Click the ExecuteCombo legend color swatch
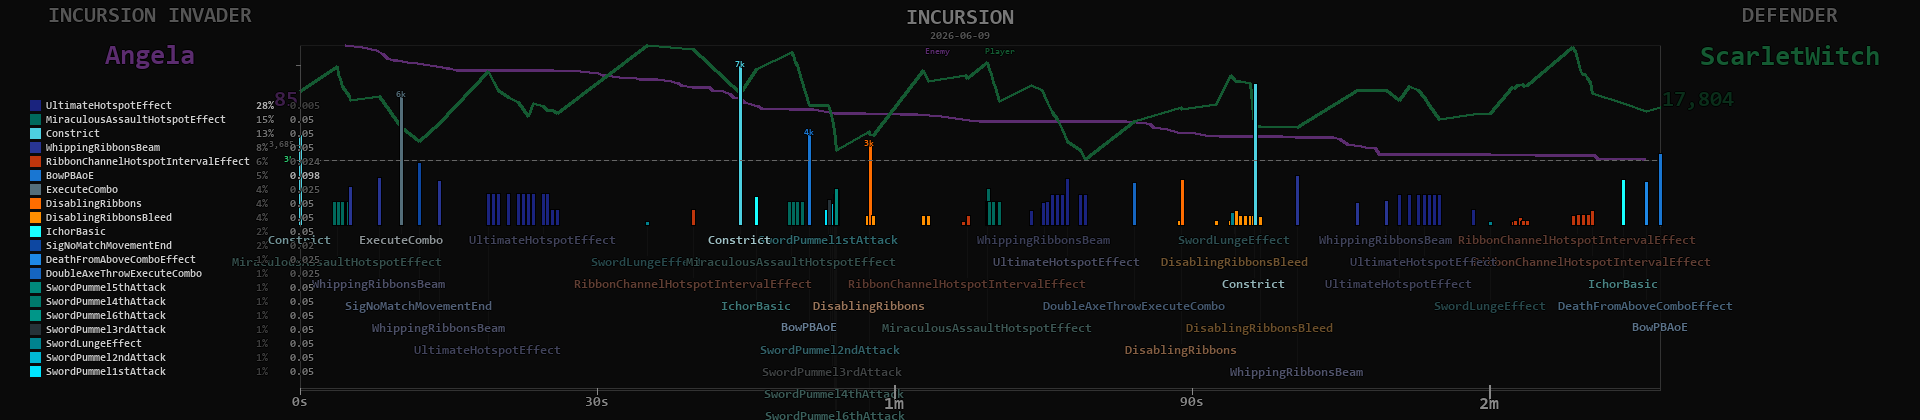Image resolution: width=1920 pixels, height=420 pixels. (x=35, y=189)
